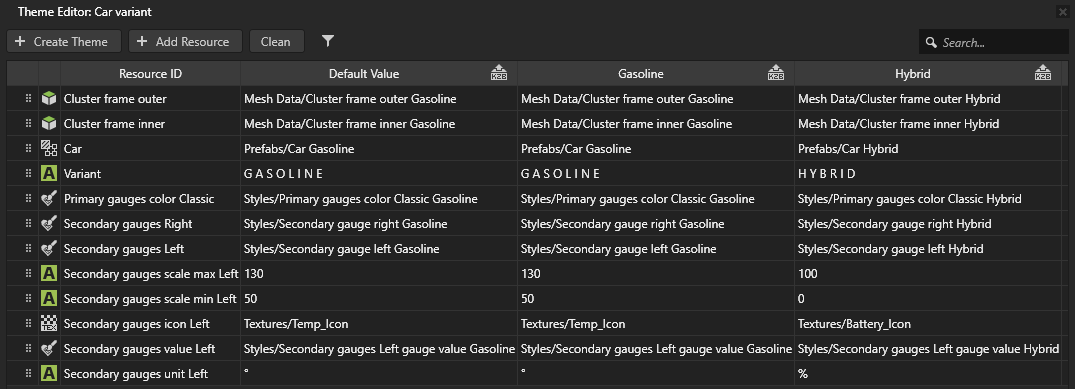
Task: Click drag handle of Secondary gauges unit Left row
Action: coord(28,374)
